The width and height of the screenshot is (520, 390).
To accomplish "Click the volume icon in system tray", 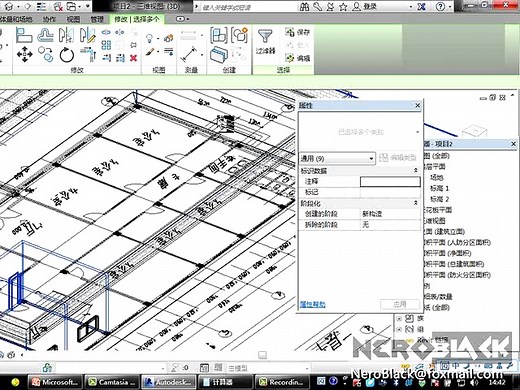I will click(474, 383).
